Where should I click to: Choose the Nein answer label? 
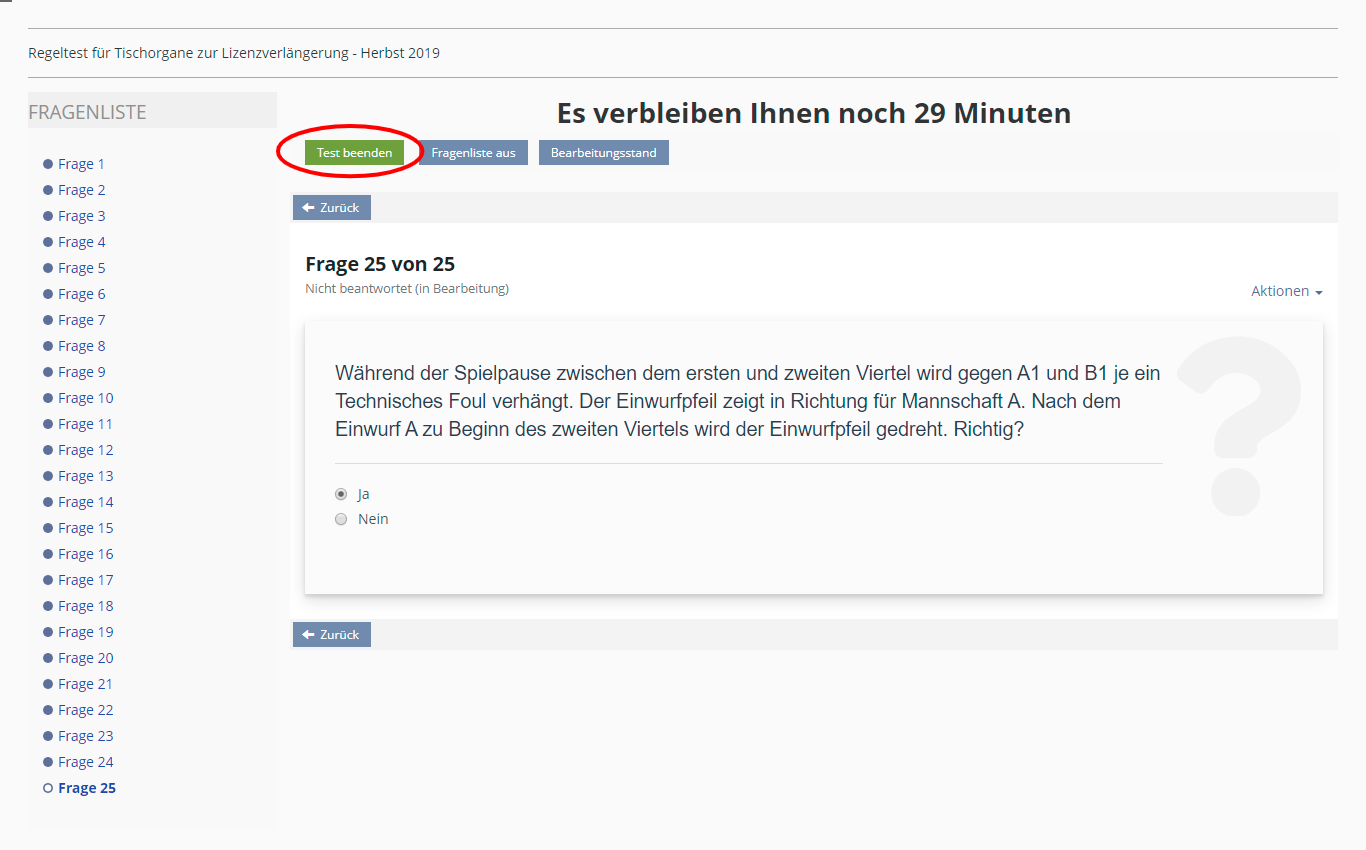point(373,519)
